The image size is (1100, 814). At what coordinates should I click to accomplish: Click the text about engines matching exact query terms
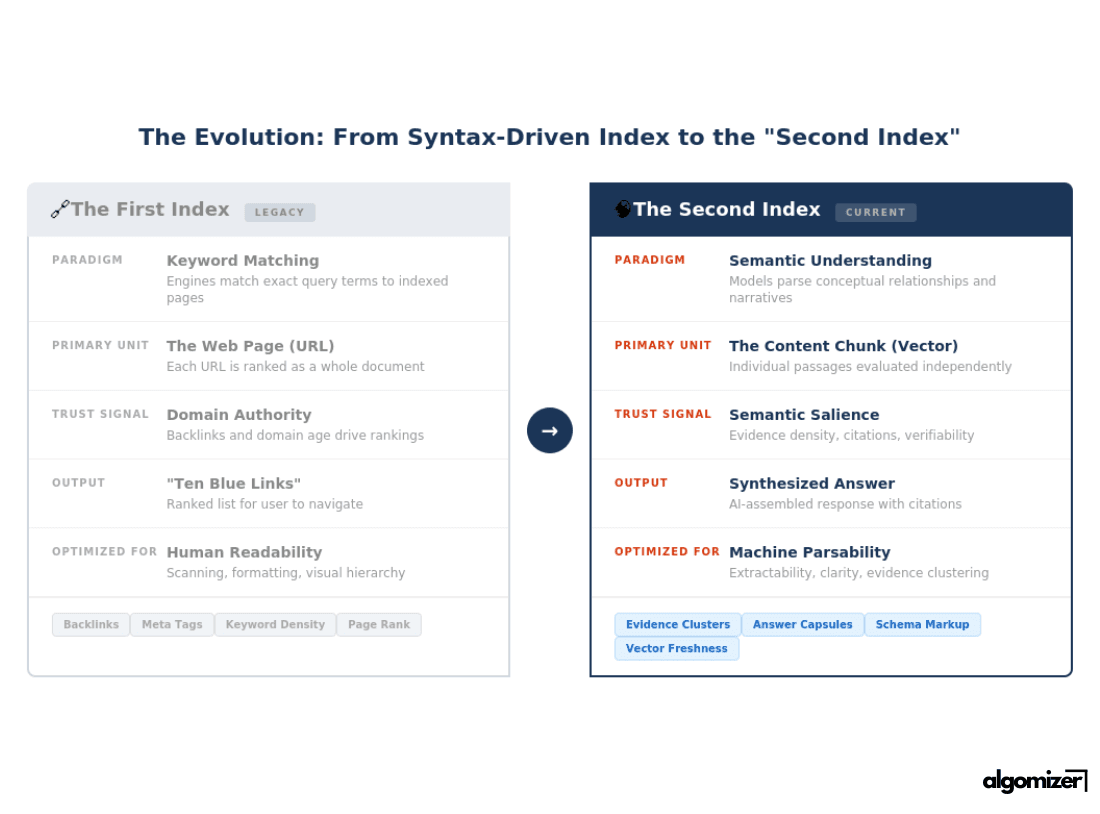coord(307,289)
